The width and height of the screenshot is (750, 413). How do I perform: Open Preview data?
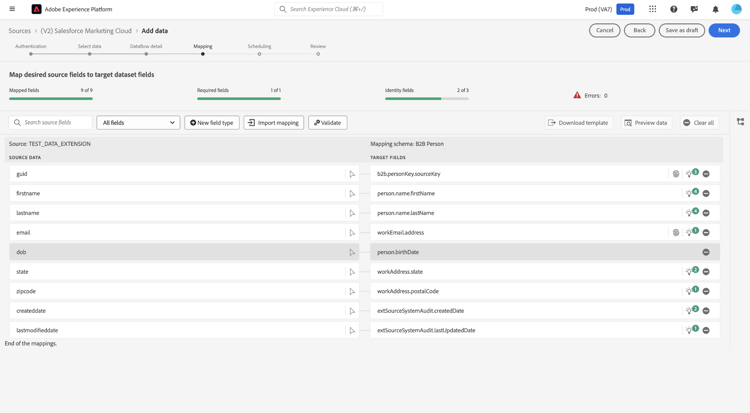(x=646, y=123)
